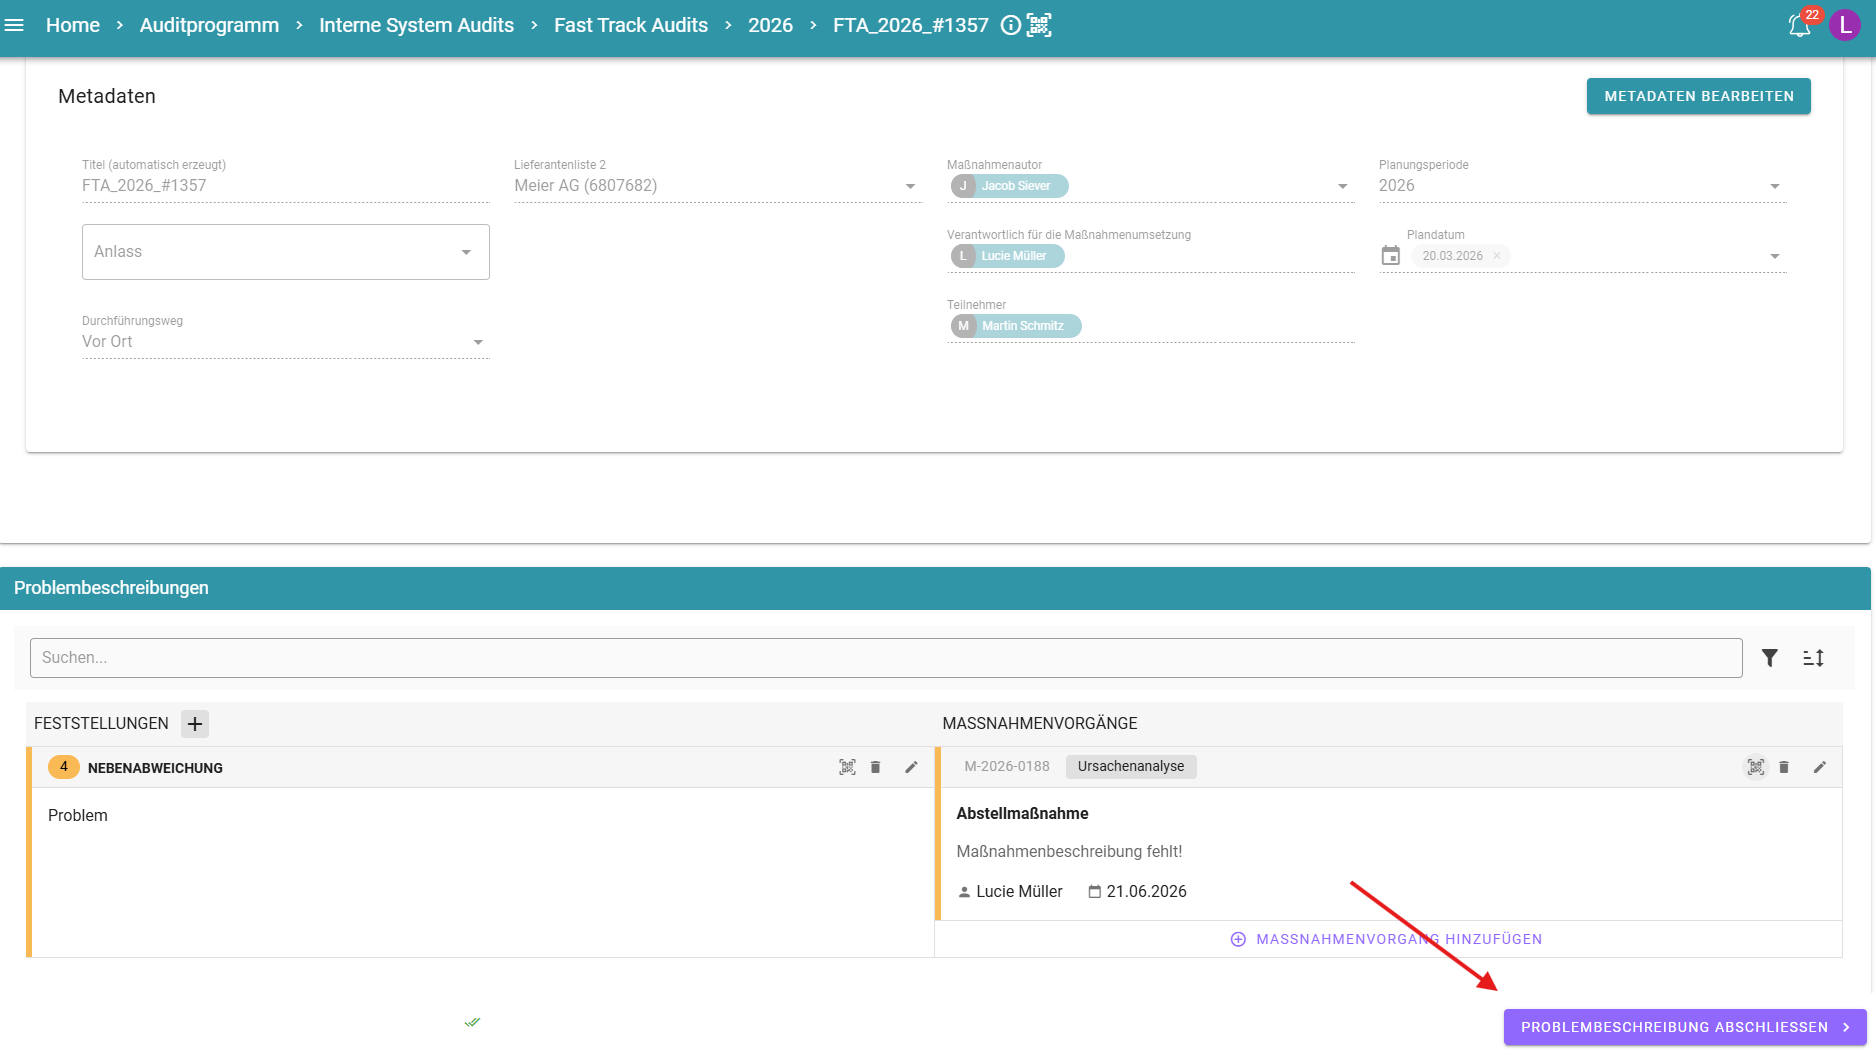This screenshot has width=1876, height=1054.
Task: Click the Titel field FTA_2026_#1357
Action: [286, 186]
